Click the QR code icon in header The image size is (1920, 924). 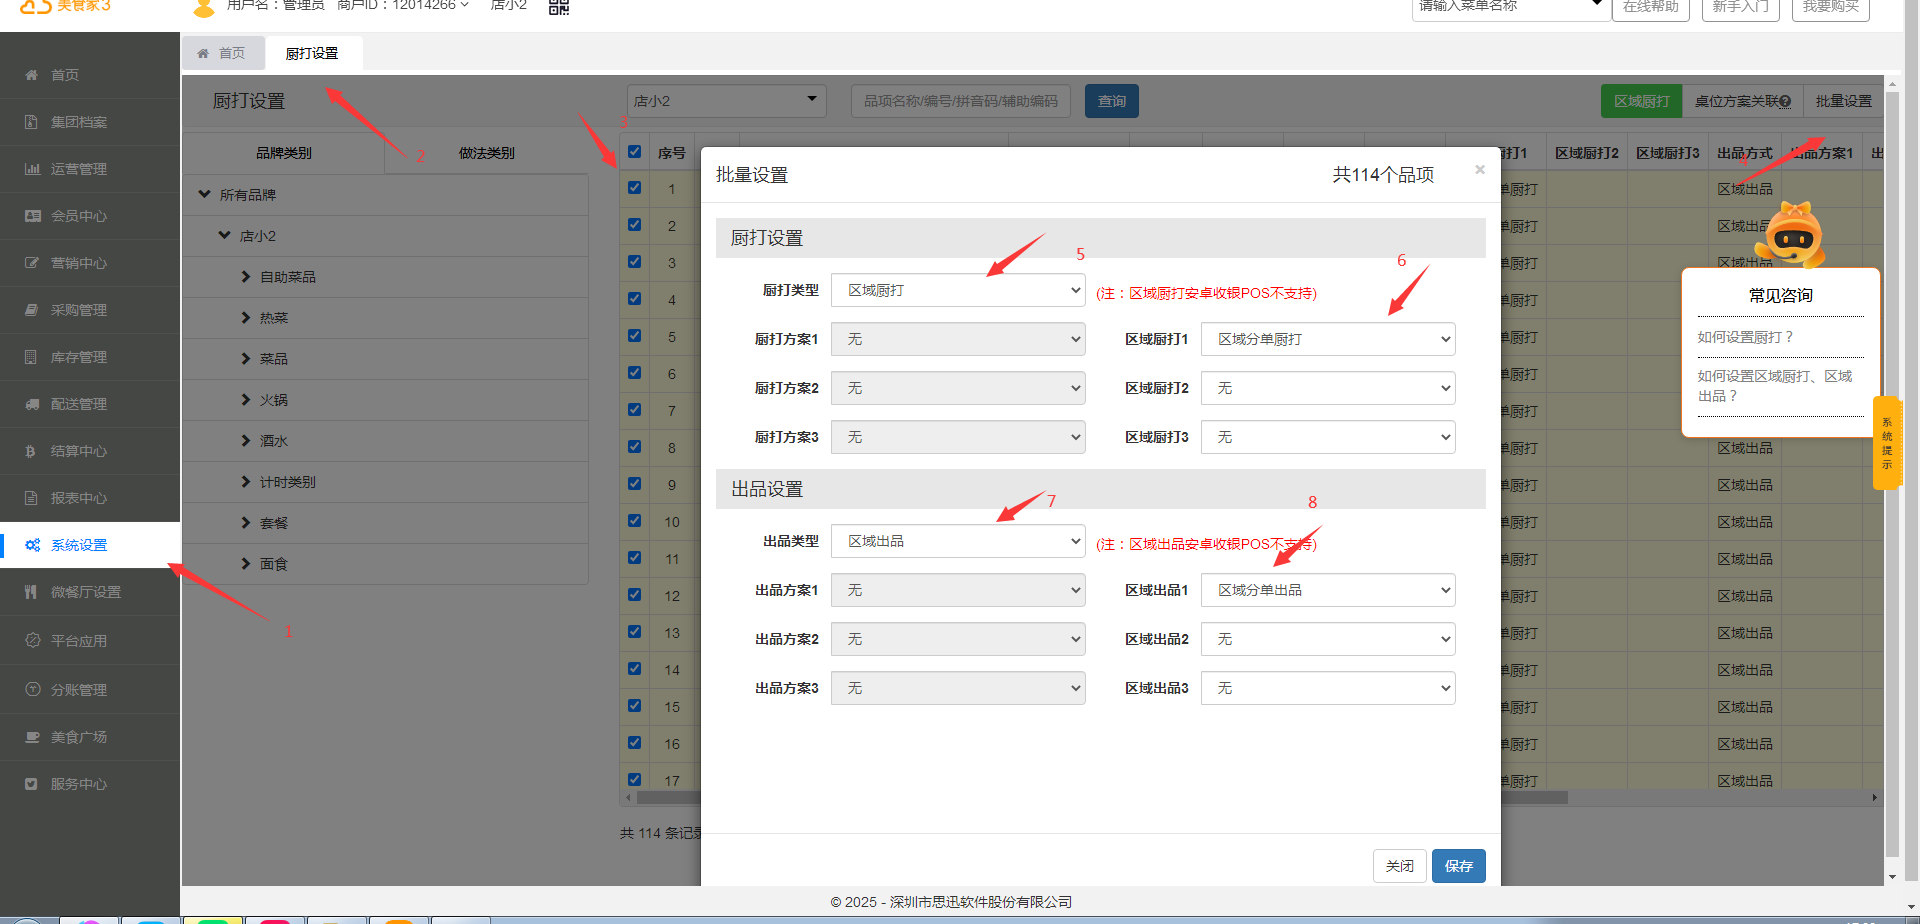coord(559,6)
